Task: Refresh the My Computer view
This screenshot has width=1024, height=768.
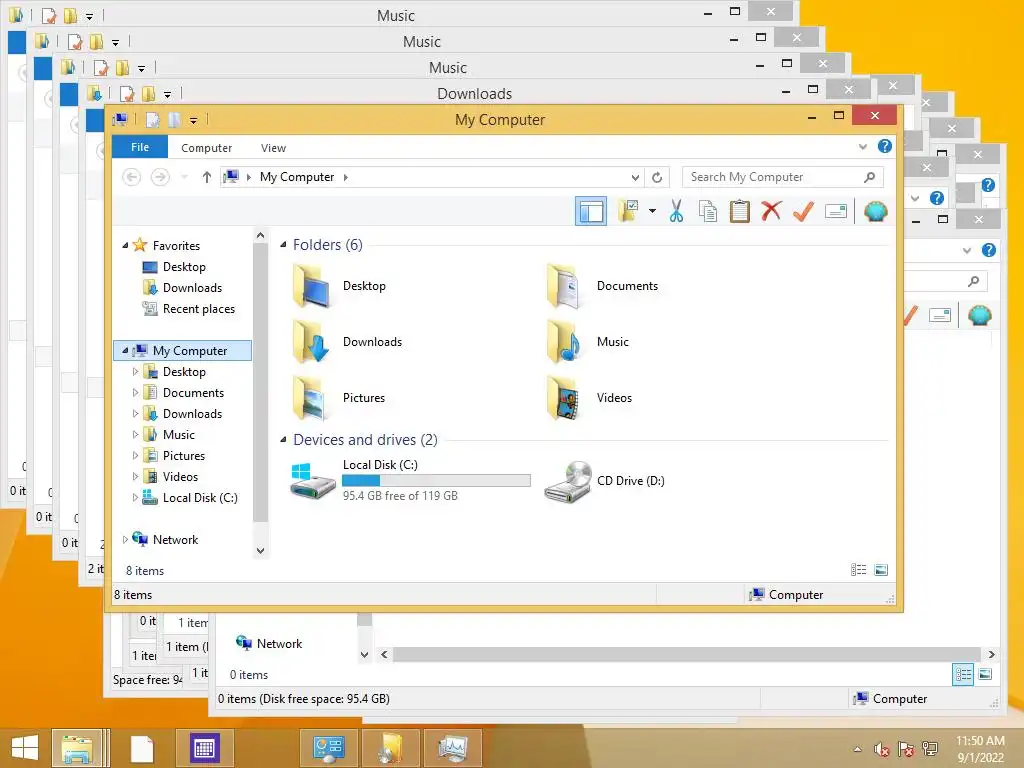Action: (x=657, y=177)
